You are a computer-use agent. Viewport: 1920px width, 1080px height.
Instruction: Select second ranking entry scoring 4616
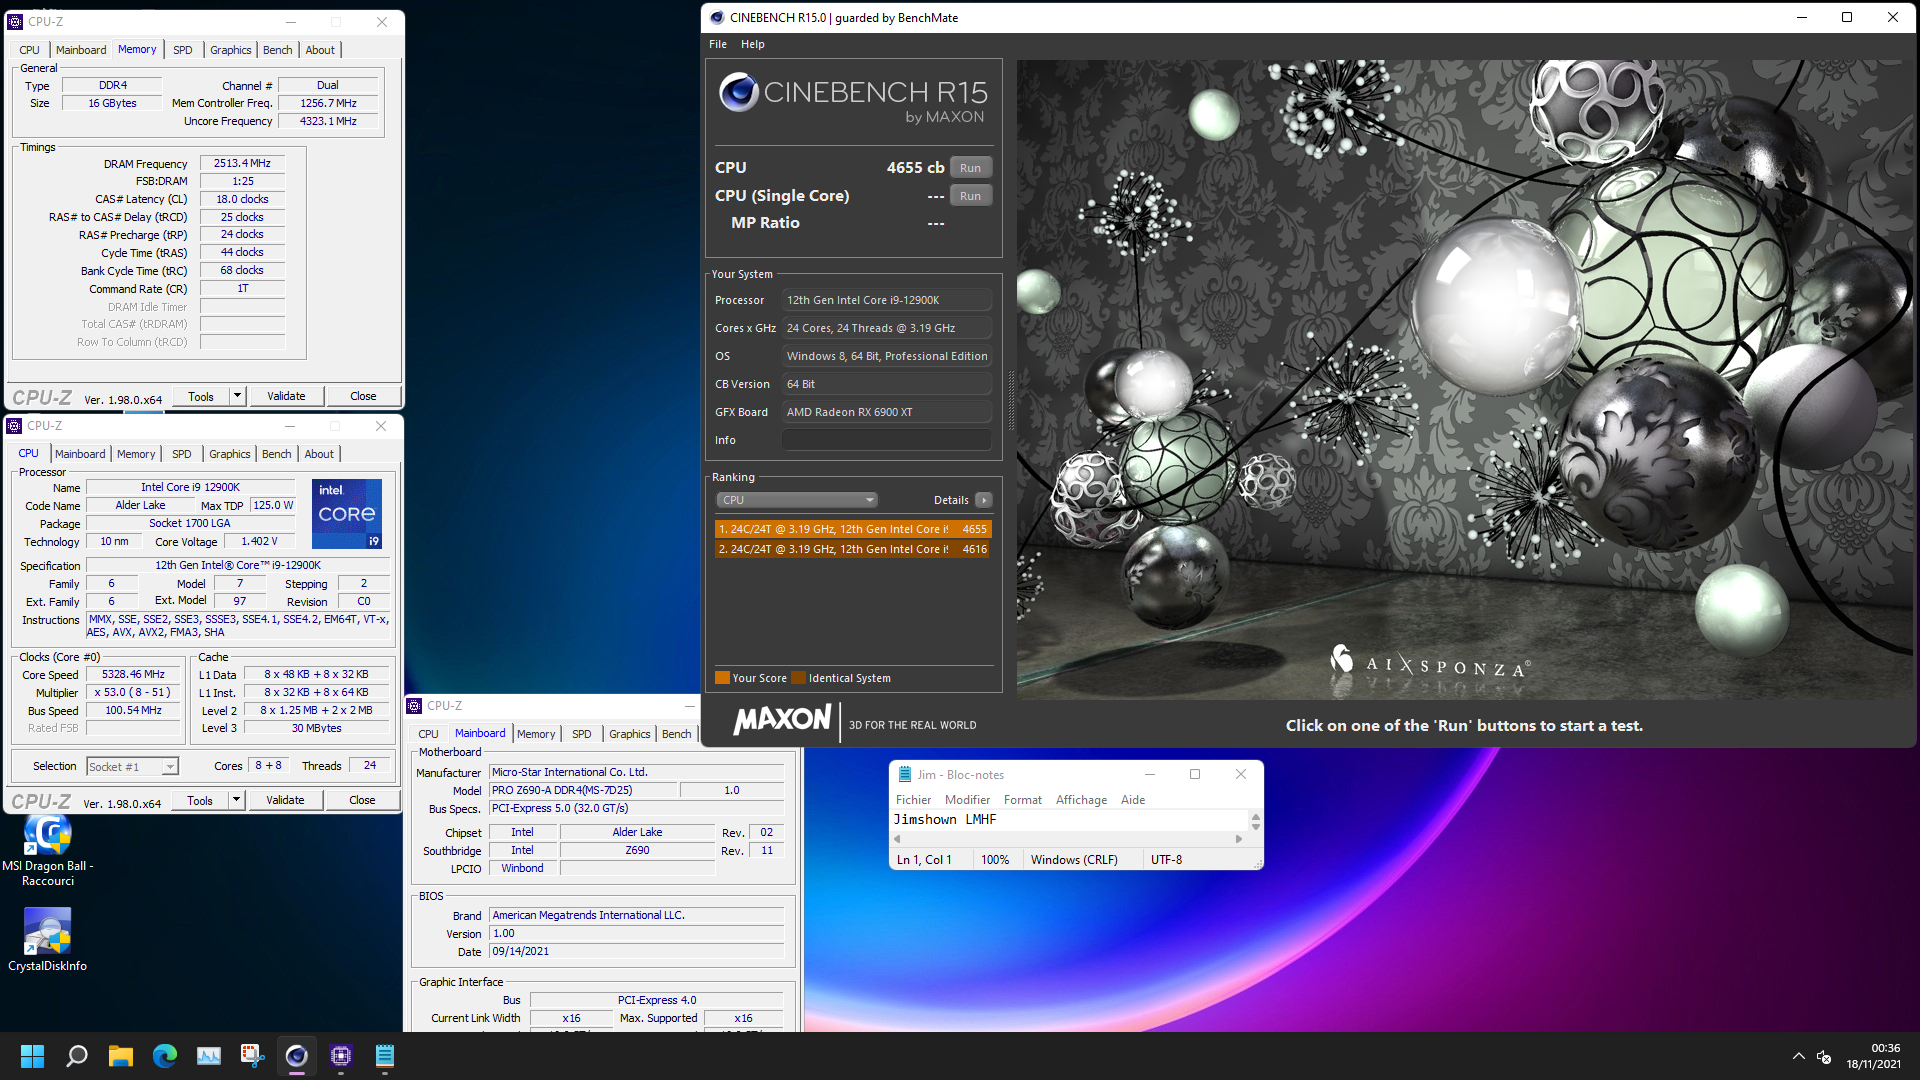853,549
